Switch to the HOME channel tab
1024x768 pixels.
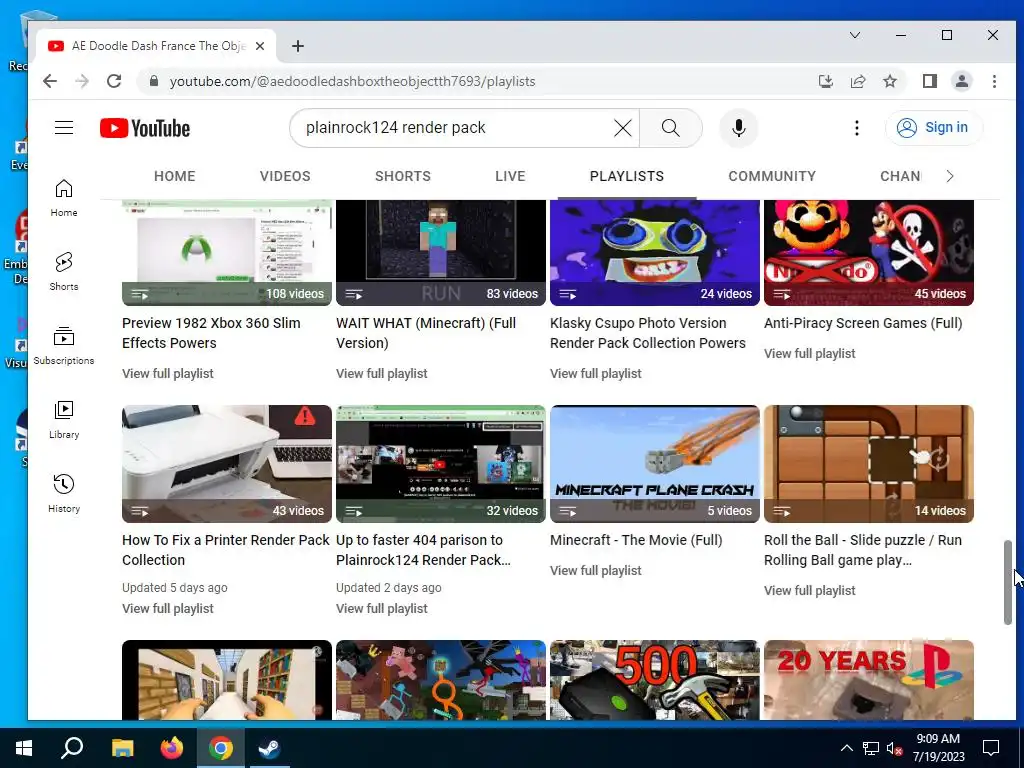[174, 176]
